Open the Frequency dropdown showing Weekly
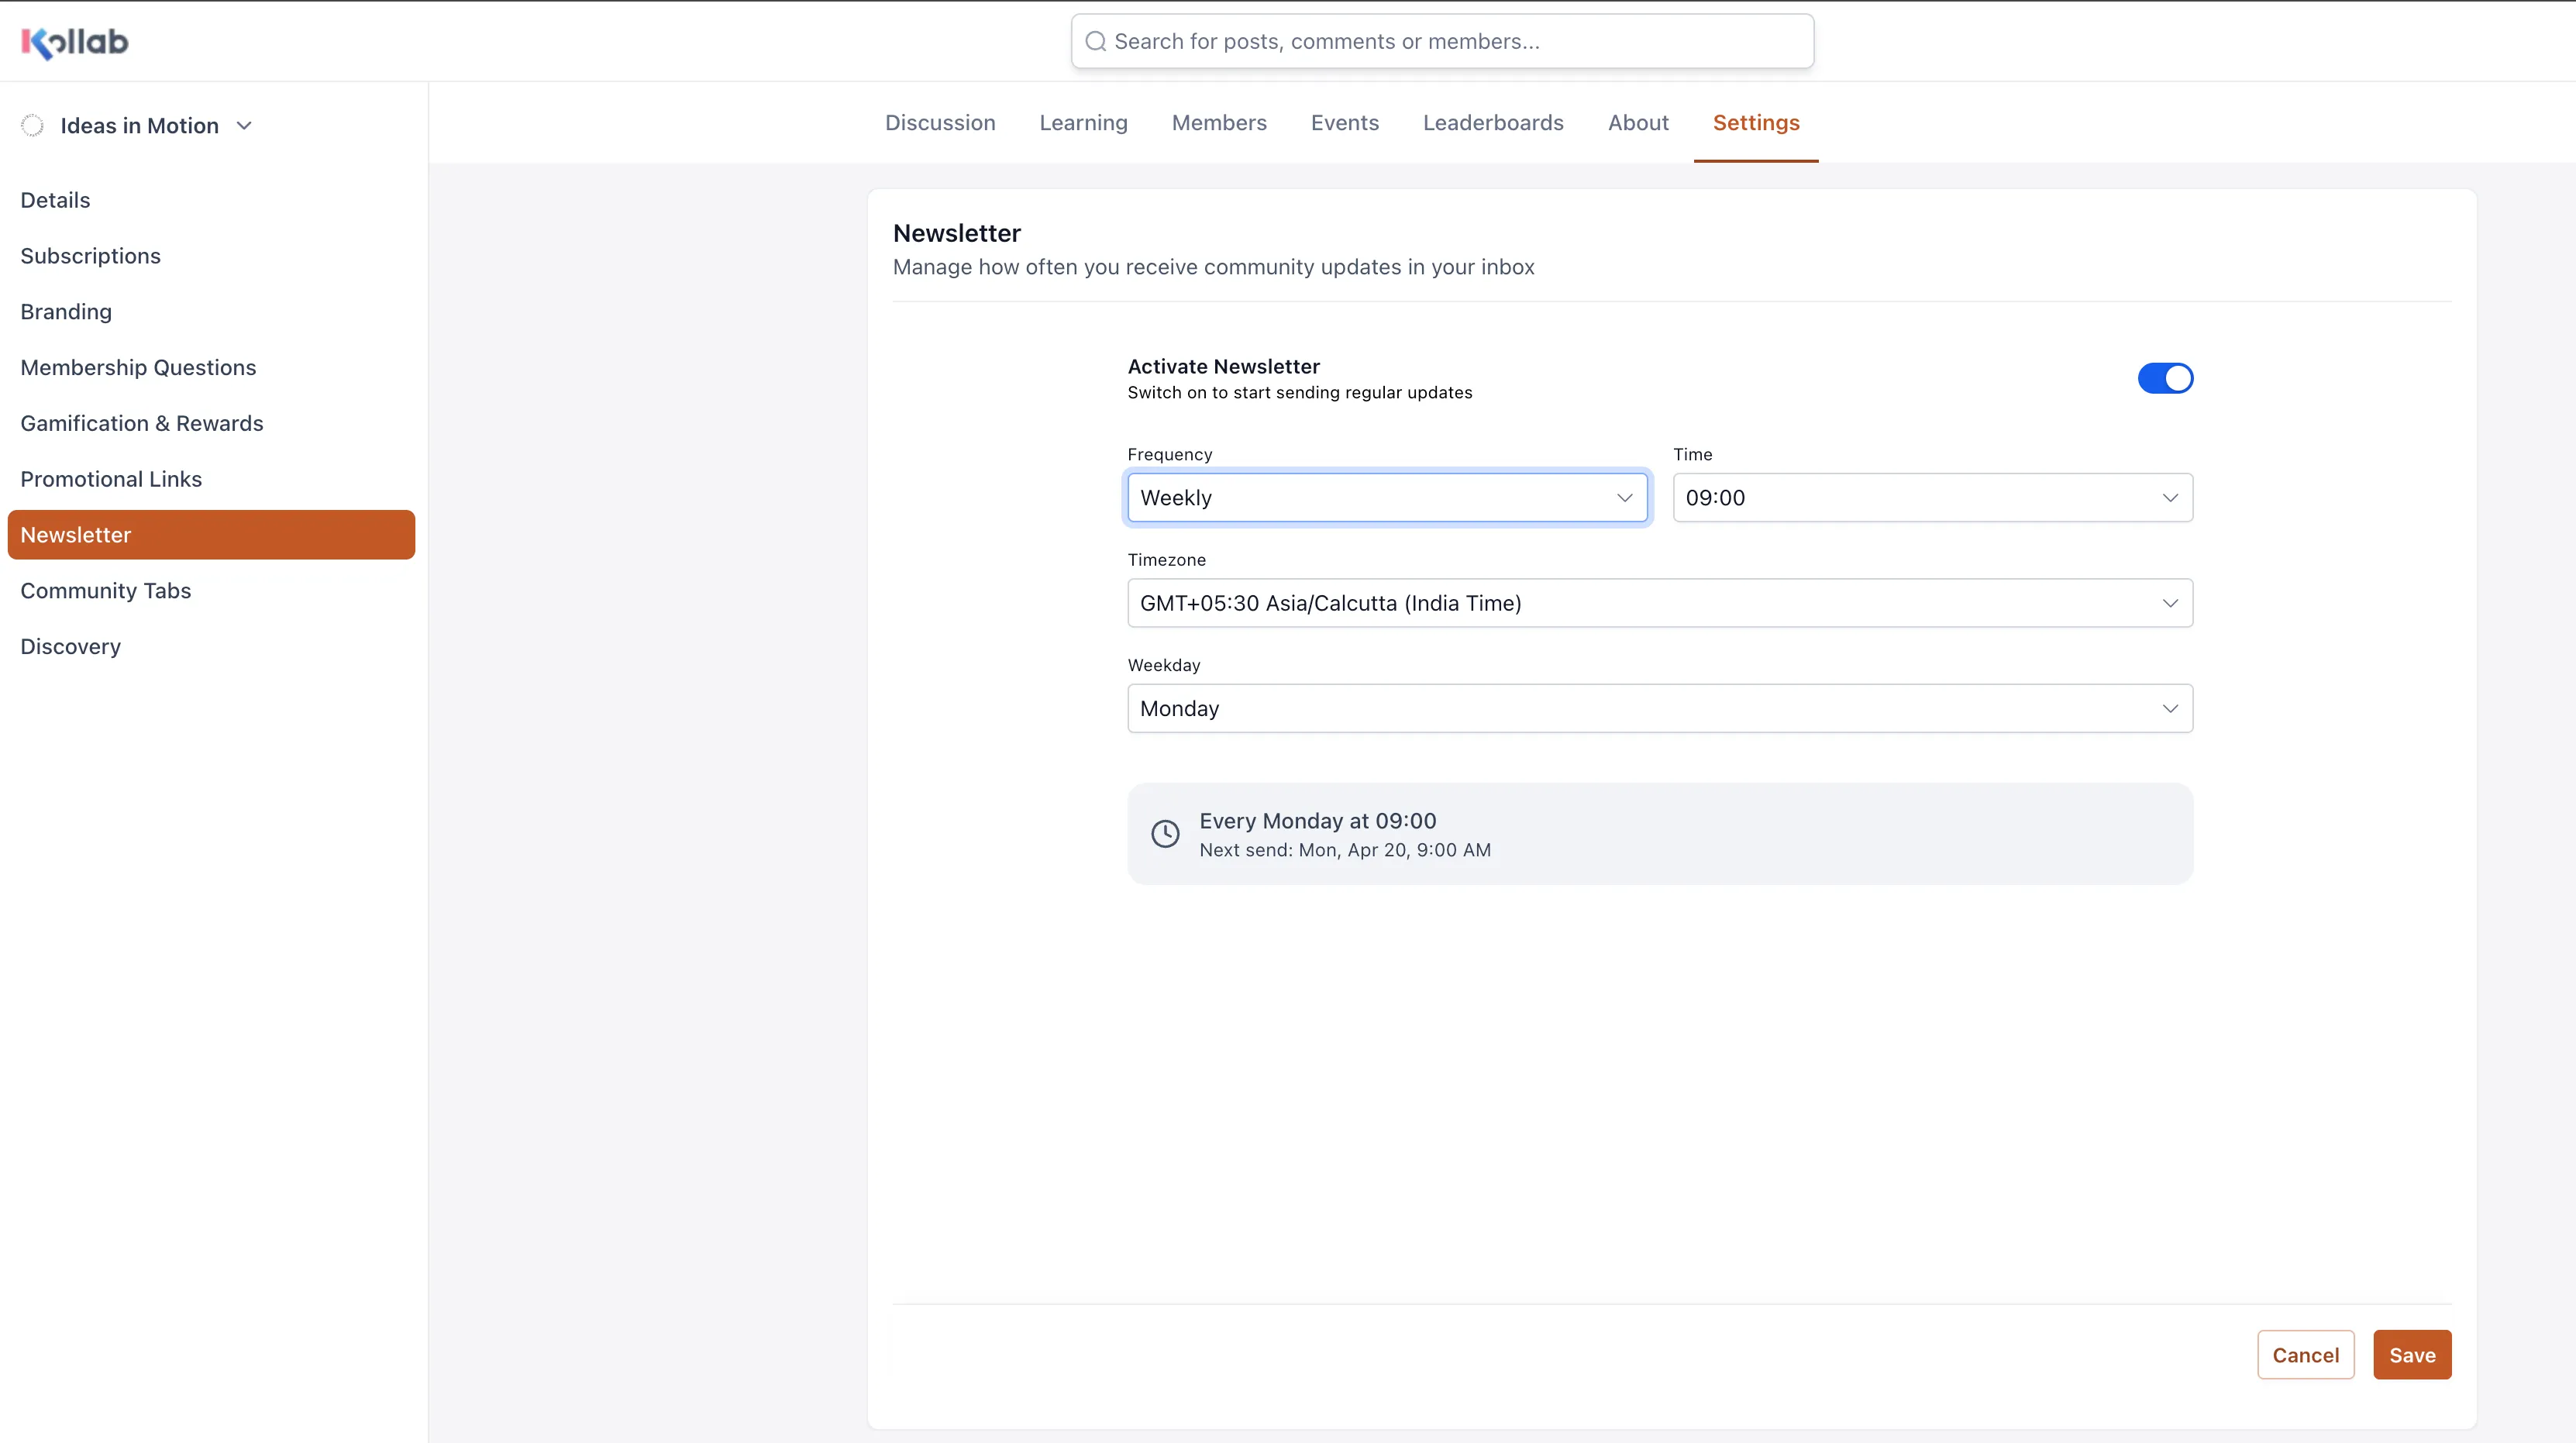 1387,497
